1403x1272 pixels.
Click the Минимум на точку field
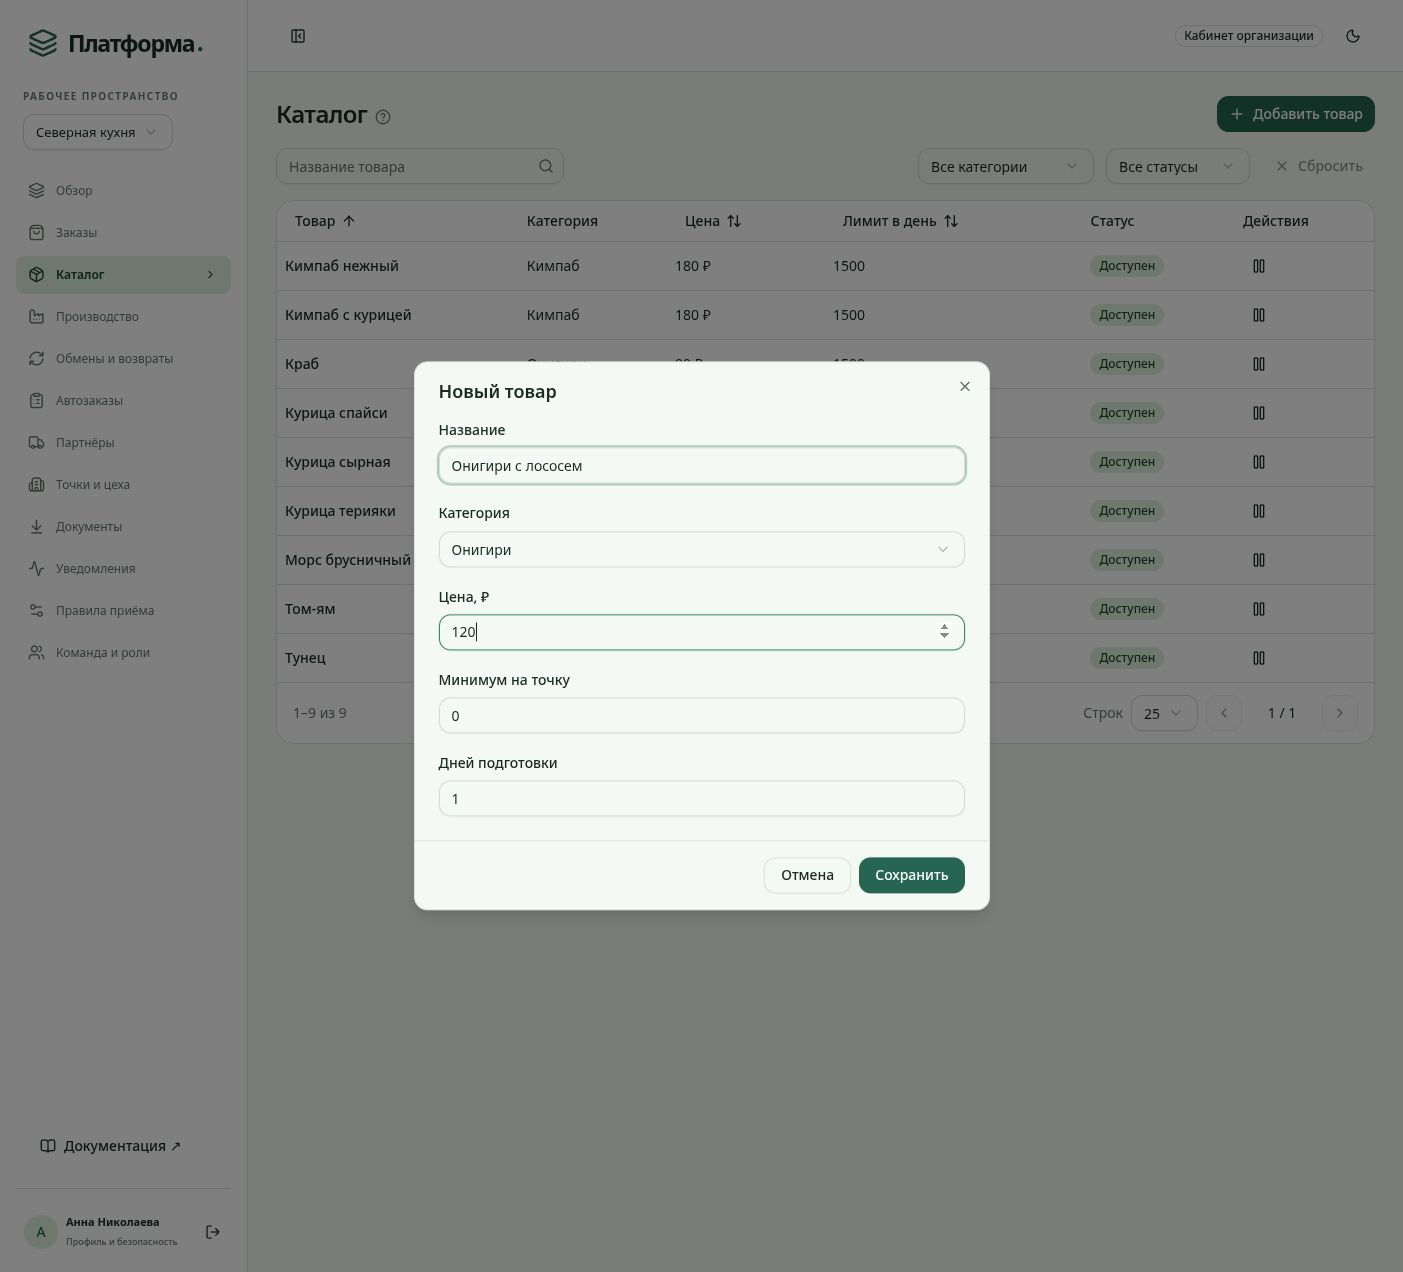tap(702, 715)
